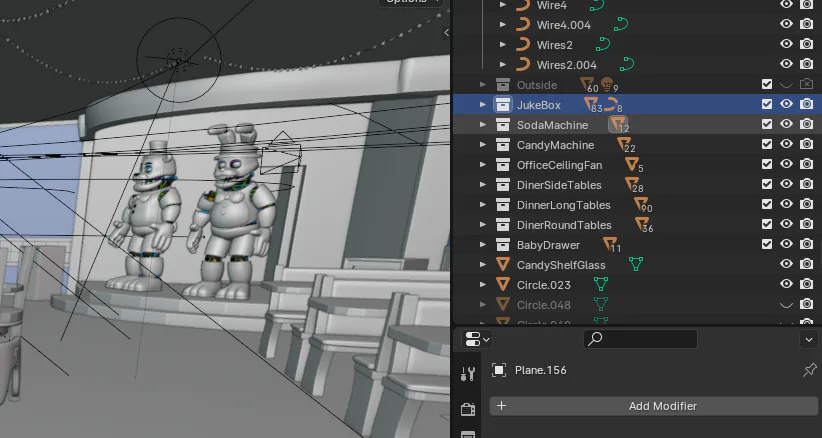Click the OfficeCeilingFan collection icon

[x=503, y=165]
